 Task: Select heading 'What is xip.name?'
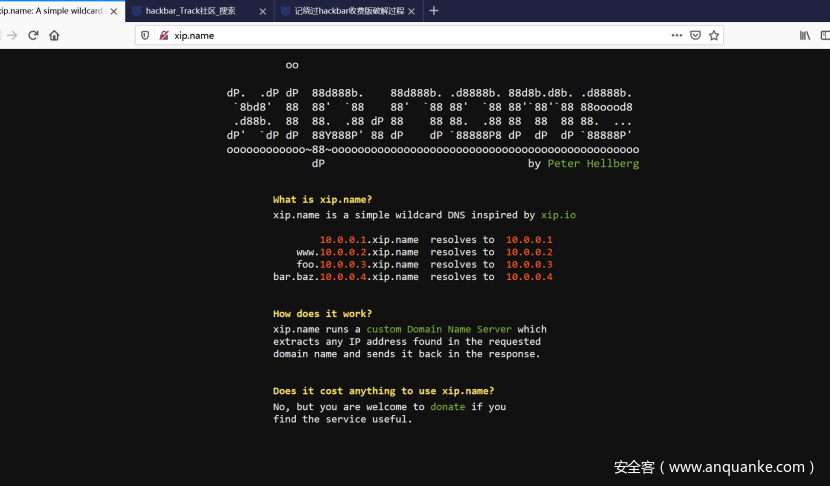coord(322,200)
